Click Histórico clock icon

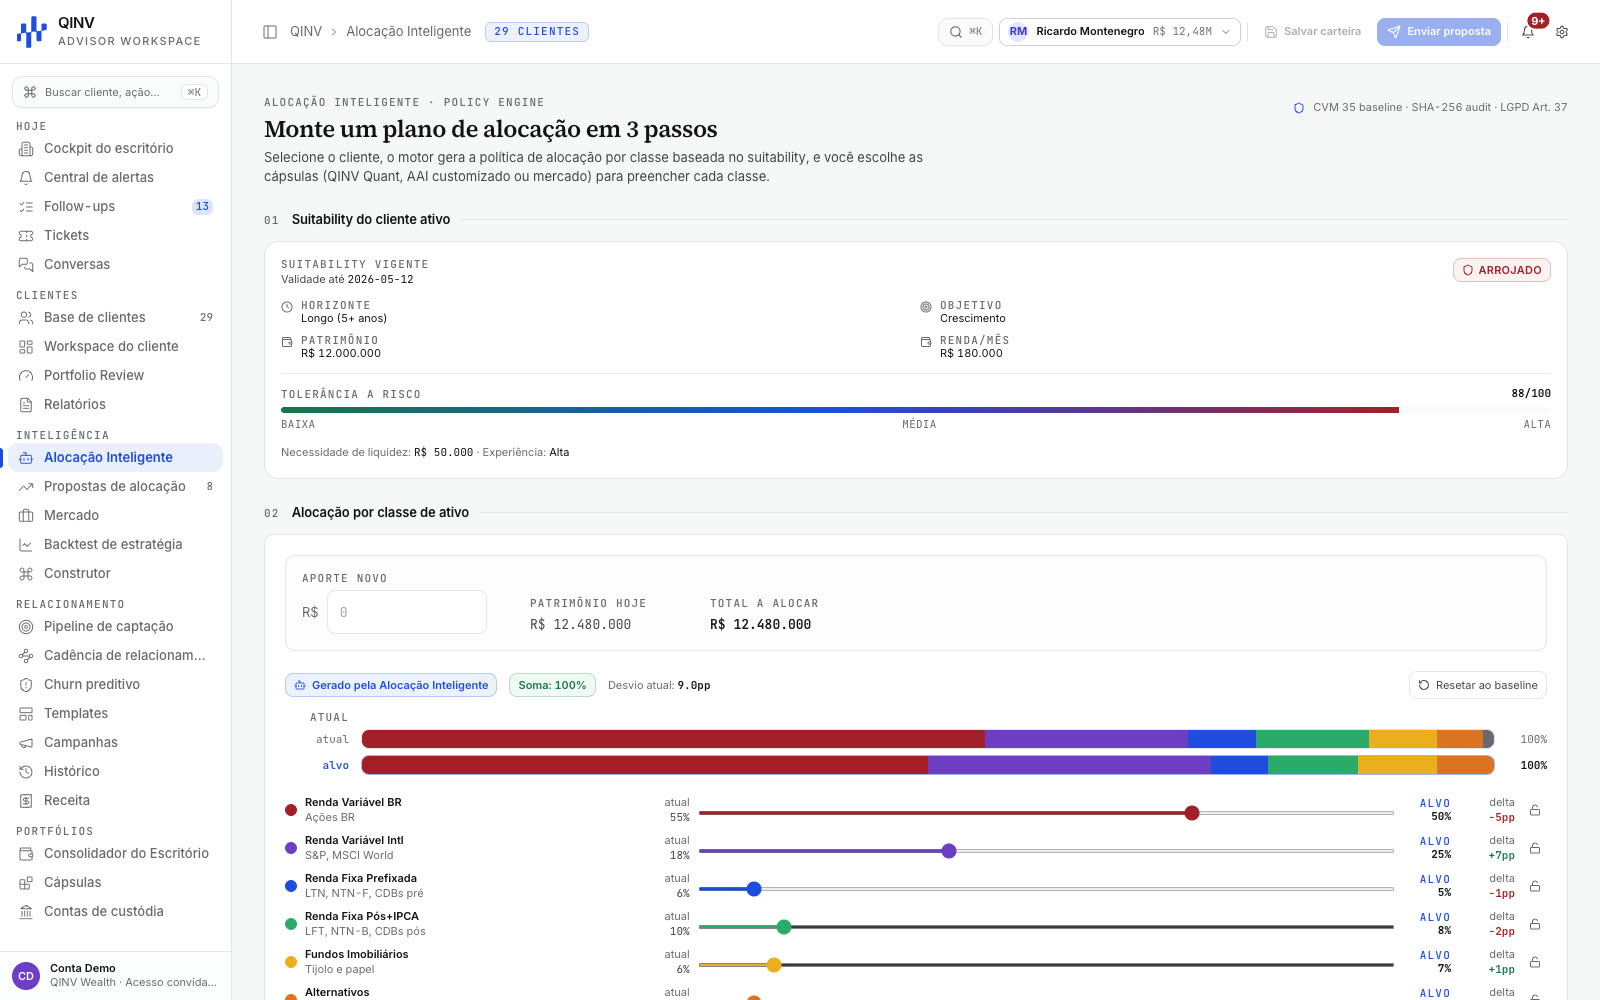(x=26, y=771)
